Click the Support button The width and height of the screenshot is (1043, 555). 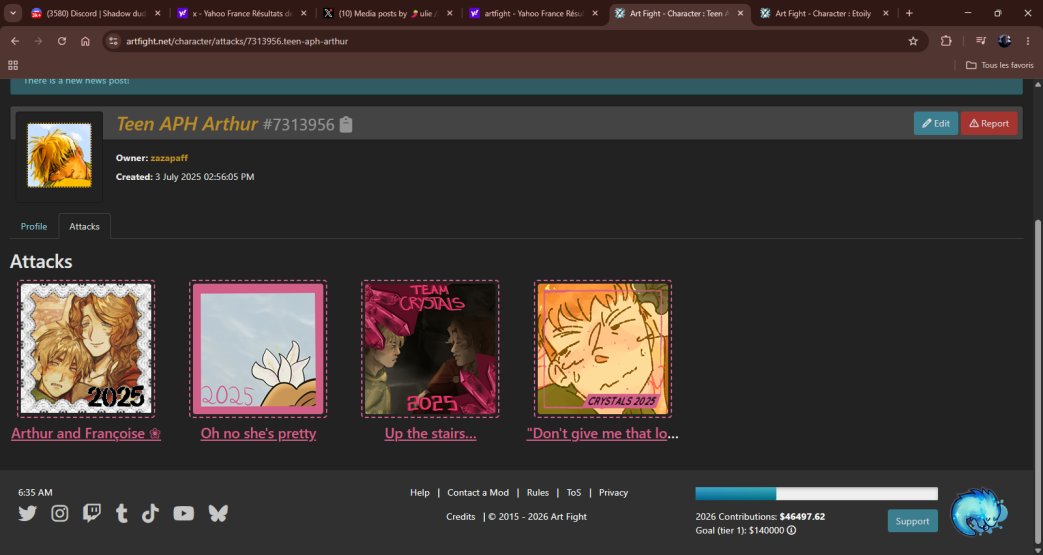(x=913, y=521)
